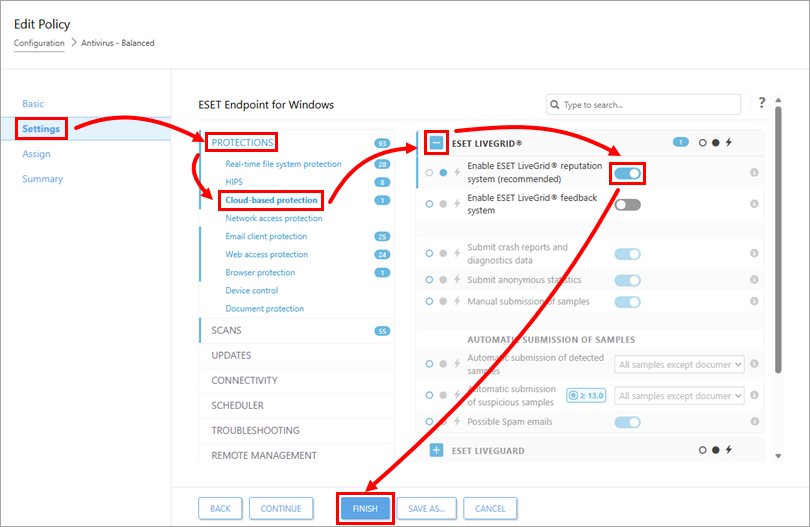Open the Basic section

pos(33,103)
